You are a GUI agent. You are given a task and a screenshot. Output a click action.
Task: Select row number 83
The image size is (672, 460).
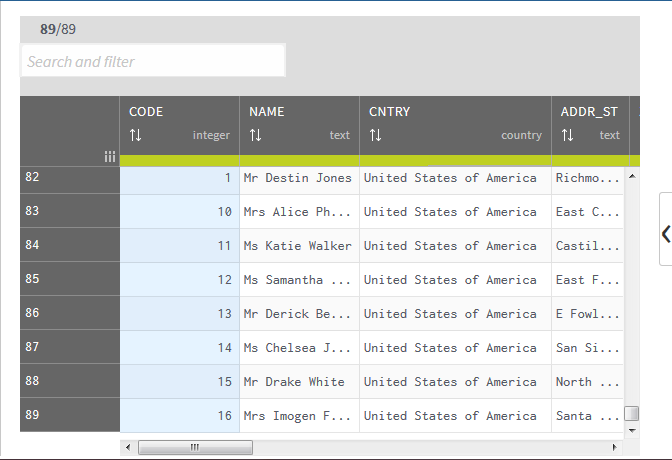coord(70,210)
